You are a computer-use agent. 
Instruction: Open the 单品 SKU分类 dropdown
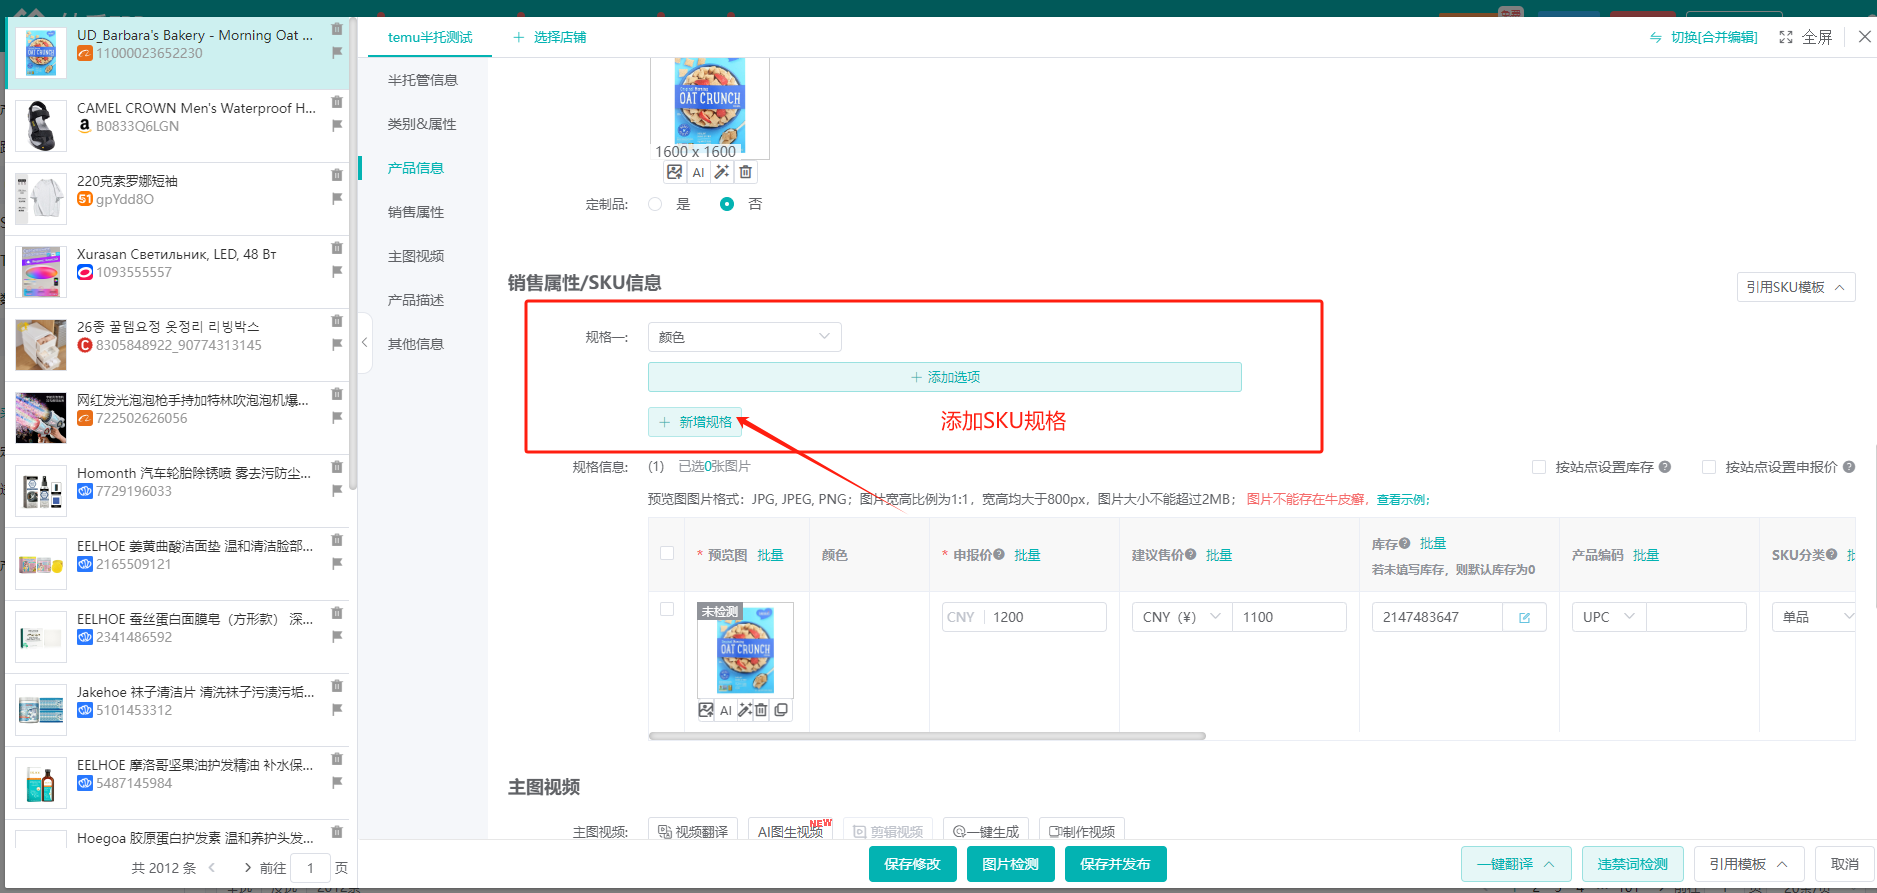click(x=1815, y=617)
